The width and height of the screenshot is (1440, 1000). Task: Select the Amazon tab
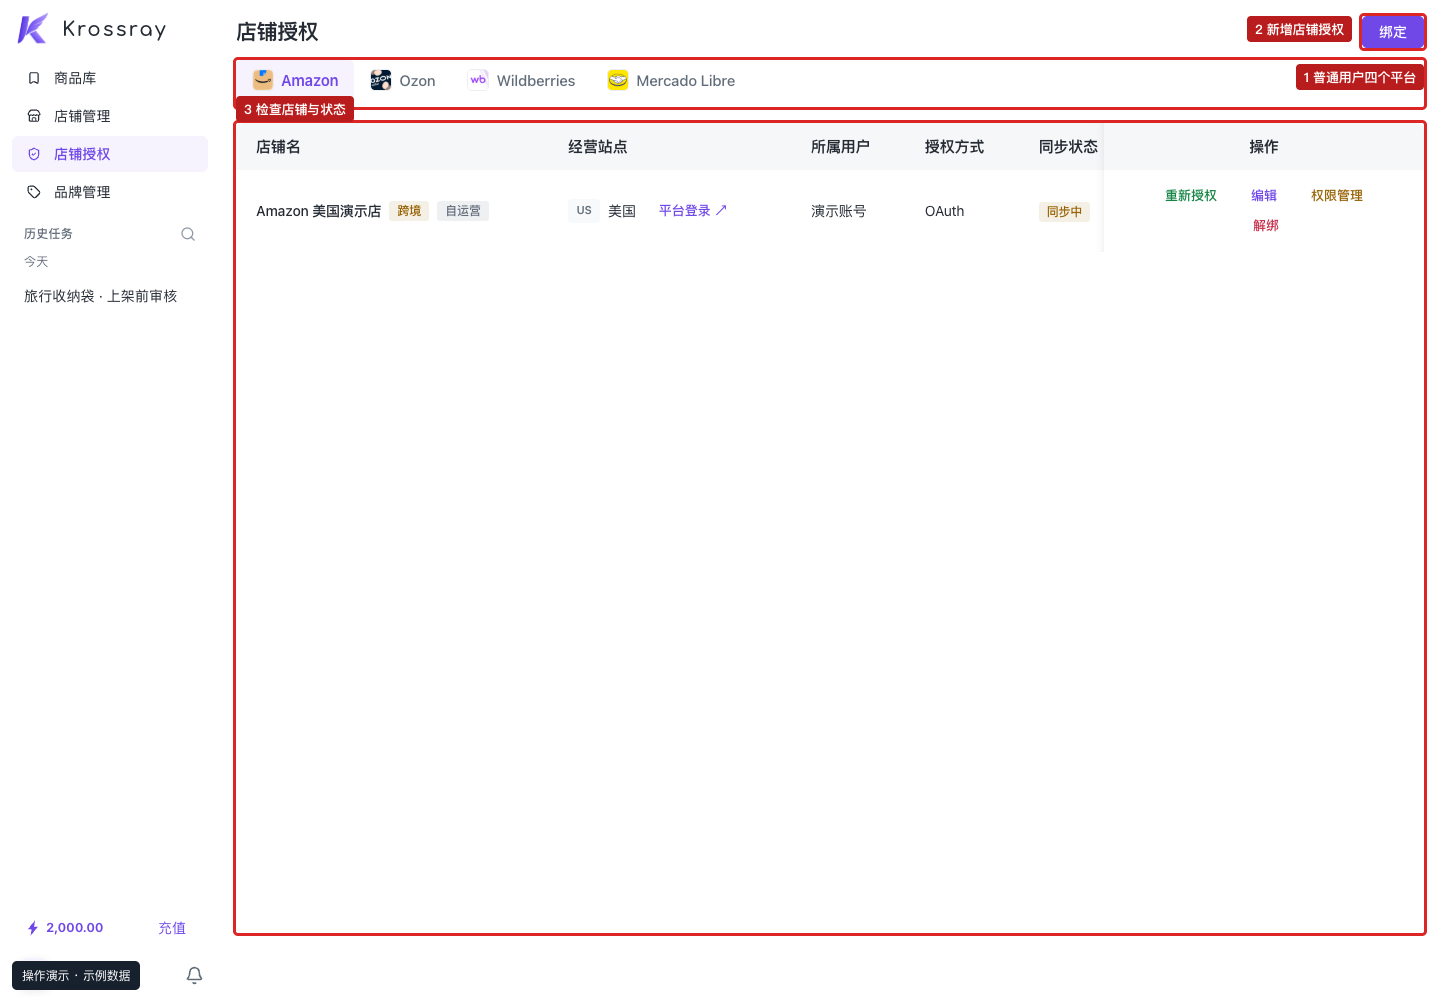(x=295, y=81)
